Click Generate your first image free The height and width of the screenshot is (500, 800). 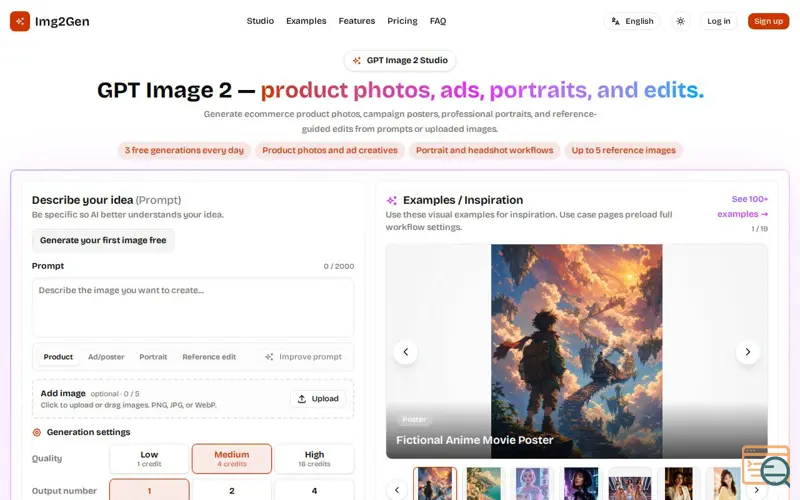tap(103, 240)
